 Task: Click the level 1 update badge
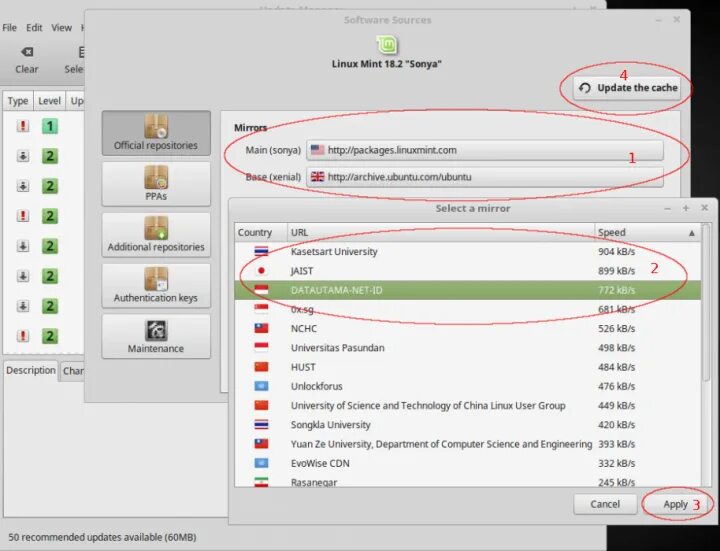coord(50,126)
